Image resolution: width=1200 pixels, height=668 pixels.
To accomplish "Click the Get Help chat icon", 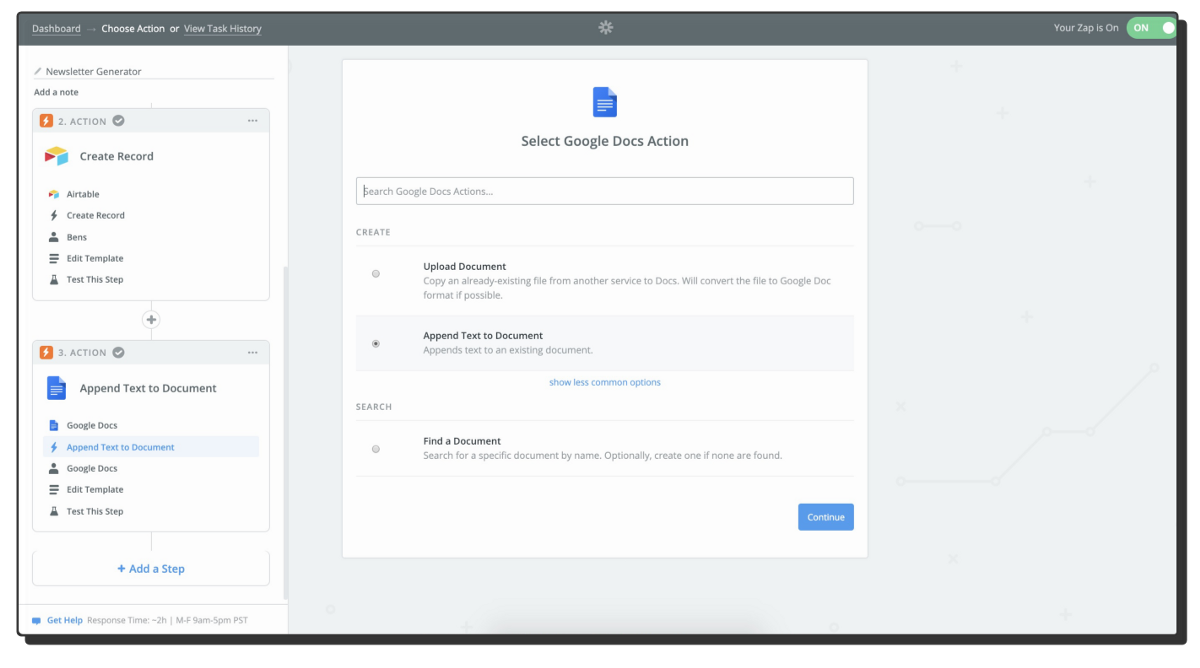I will coord(37,620).
